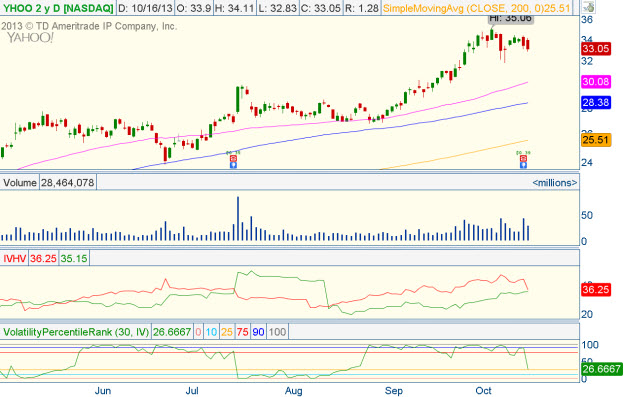625x397 pixels.
Task: Click the red earnings phone icon in October
Action: click(523, 159)
